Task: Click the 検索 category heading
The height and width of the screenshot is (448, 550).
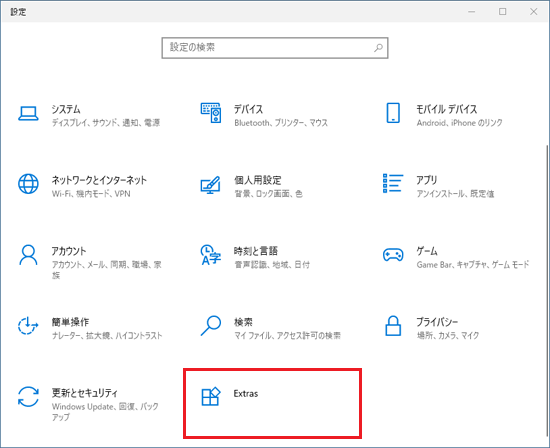Action: [243, 322]
